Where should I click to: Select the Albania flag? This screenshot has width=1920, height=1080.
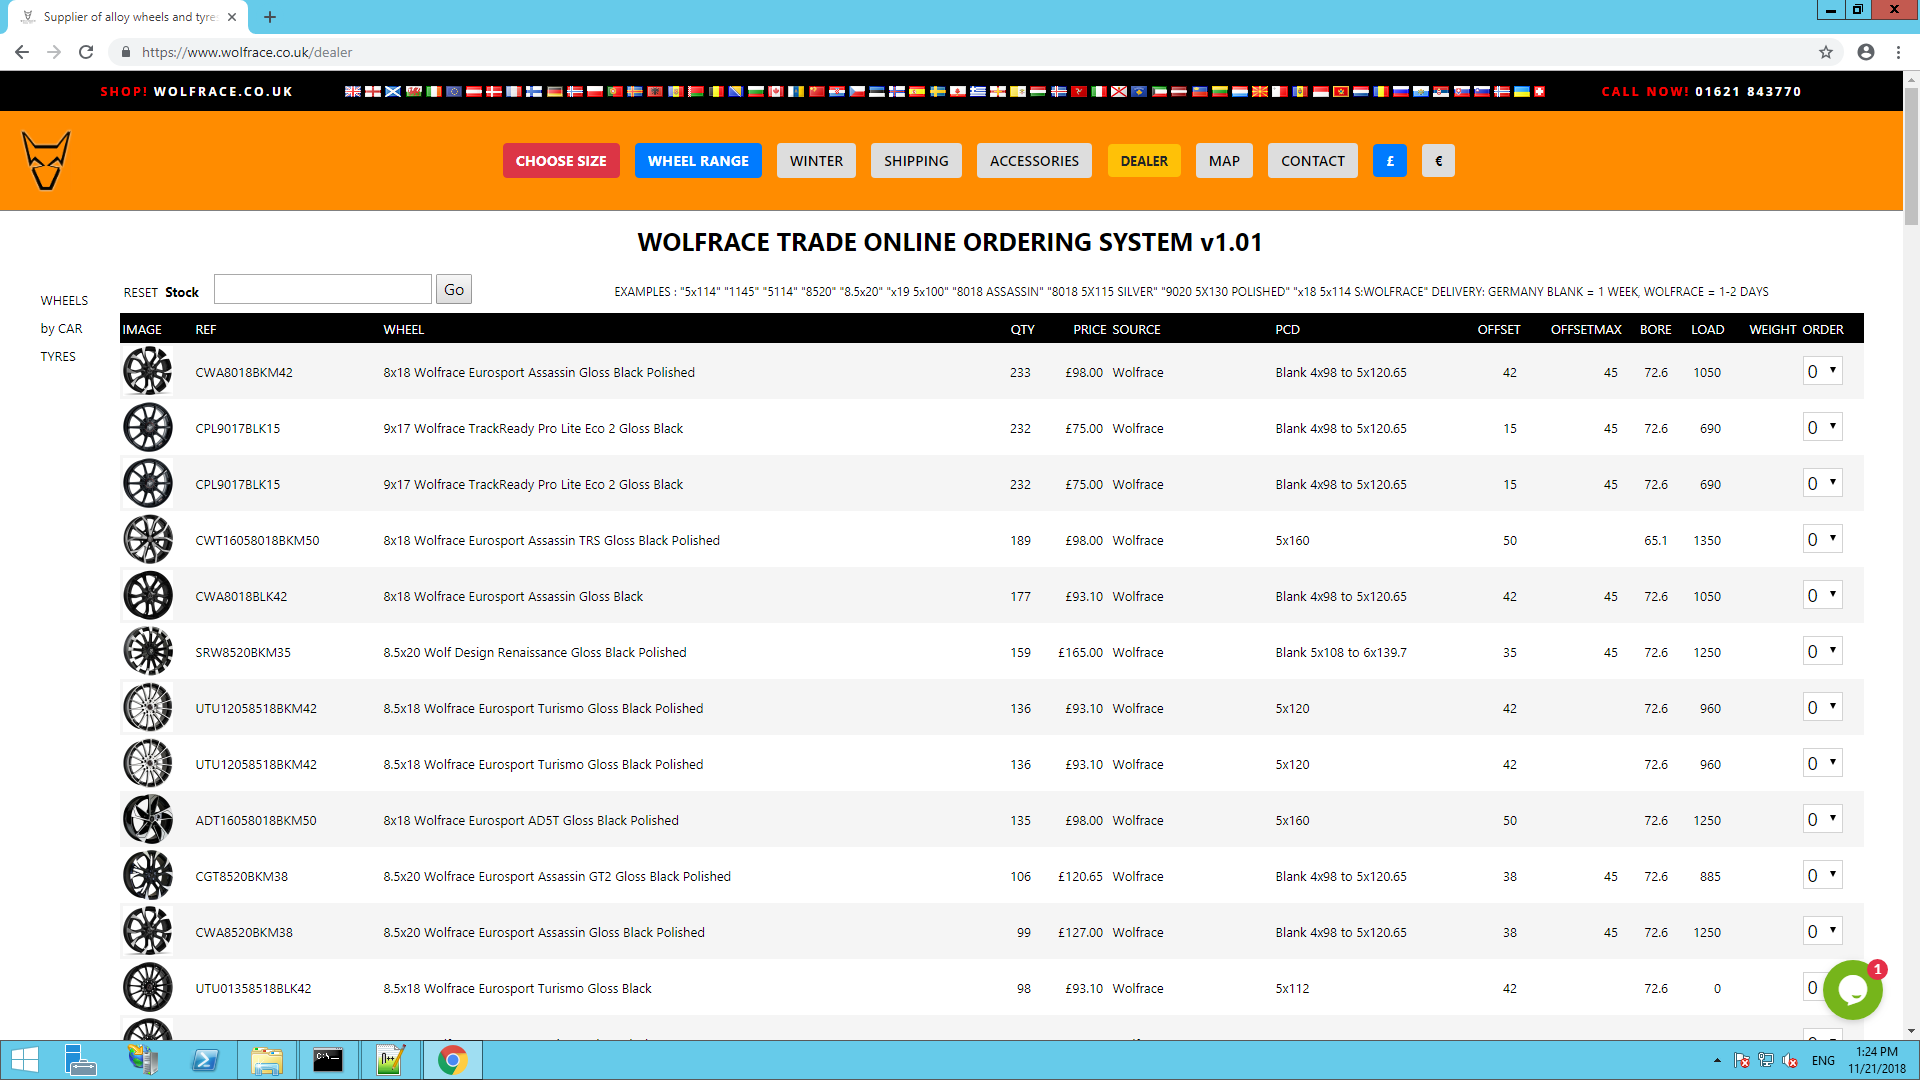(655, 91)
